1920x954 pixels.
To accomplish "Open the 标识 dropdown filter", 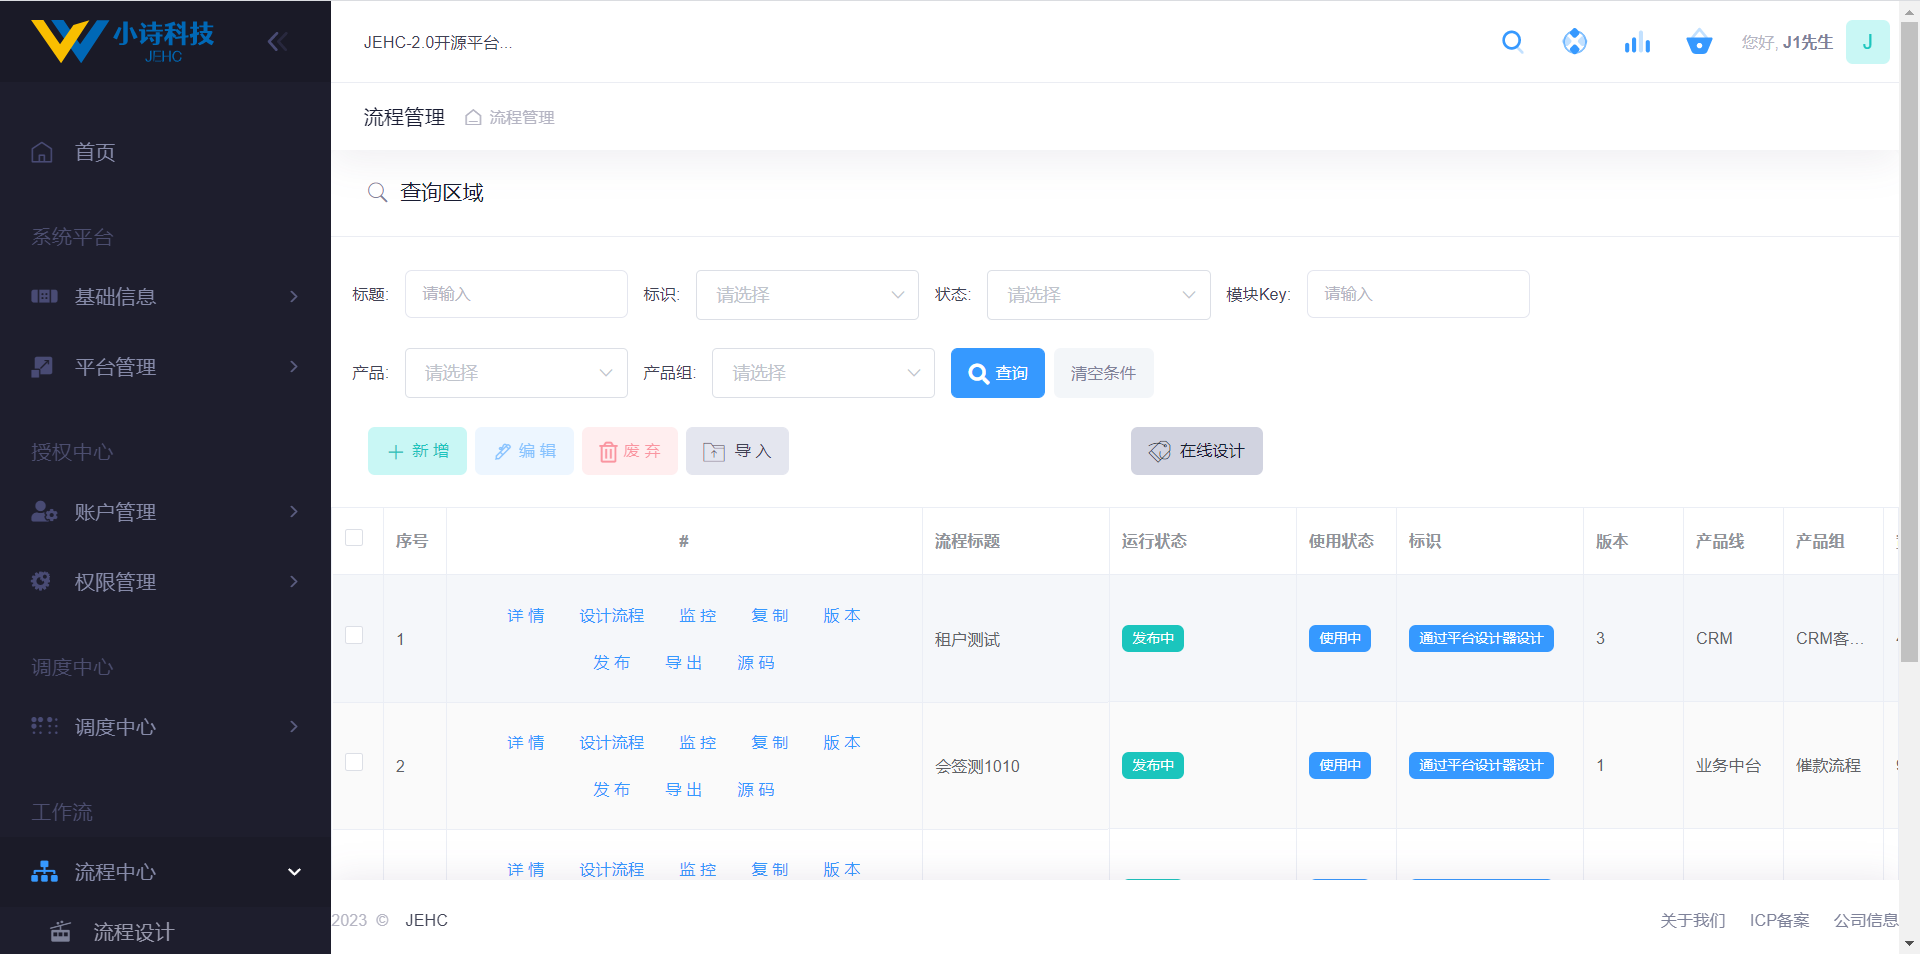I will click(x=806, y=295).
